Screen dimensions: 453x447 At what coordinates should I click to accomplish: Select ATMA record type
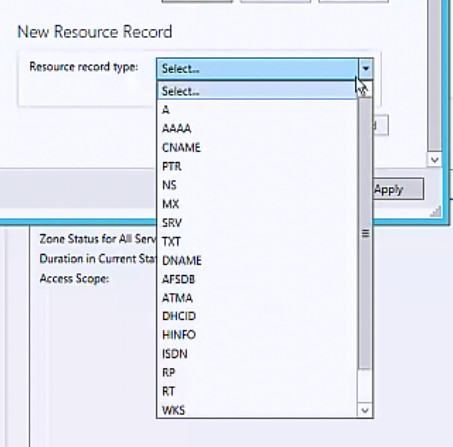click(257, 298)
